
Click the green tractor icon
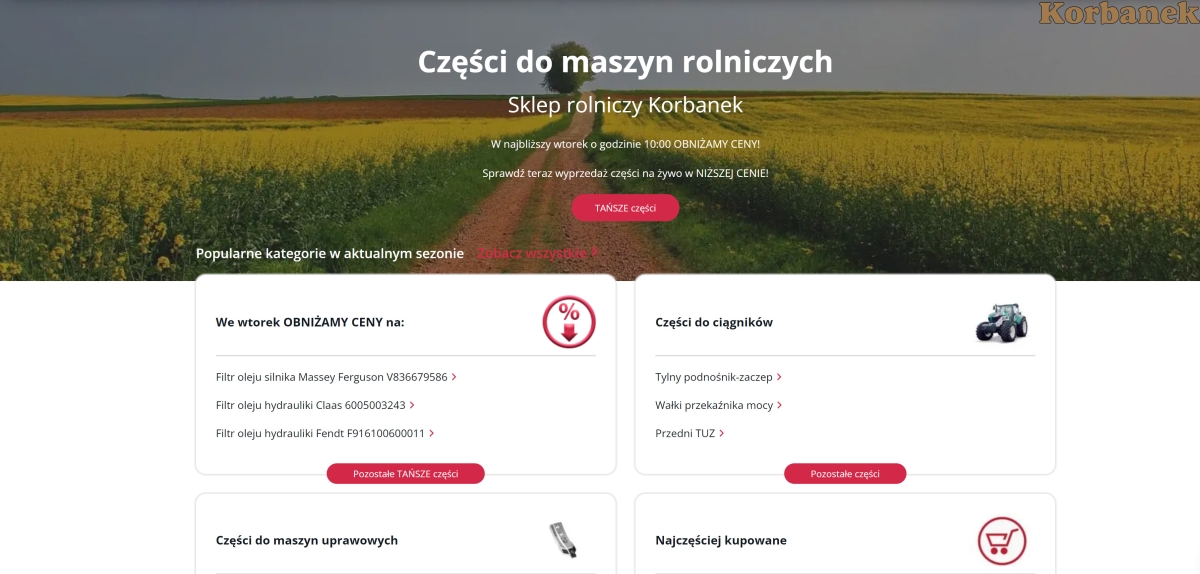pos(1001,323)
